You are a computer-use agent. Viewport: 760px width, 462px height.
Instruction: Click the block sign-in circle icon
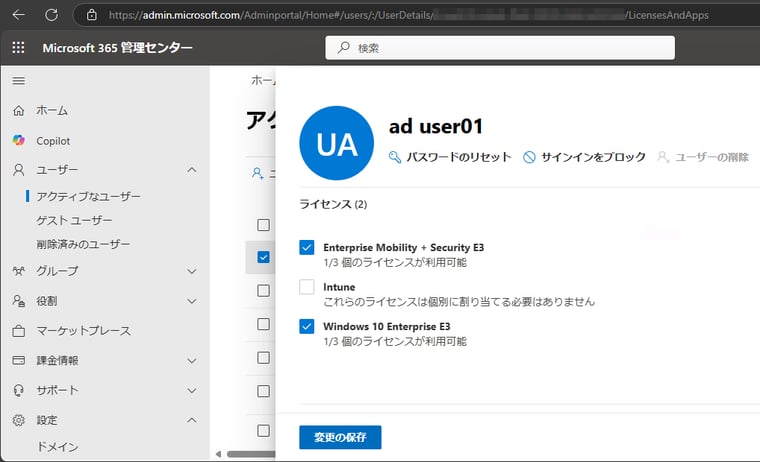pyautogui.click(x=529, y=157)
